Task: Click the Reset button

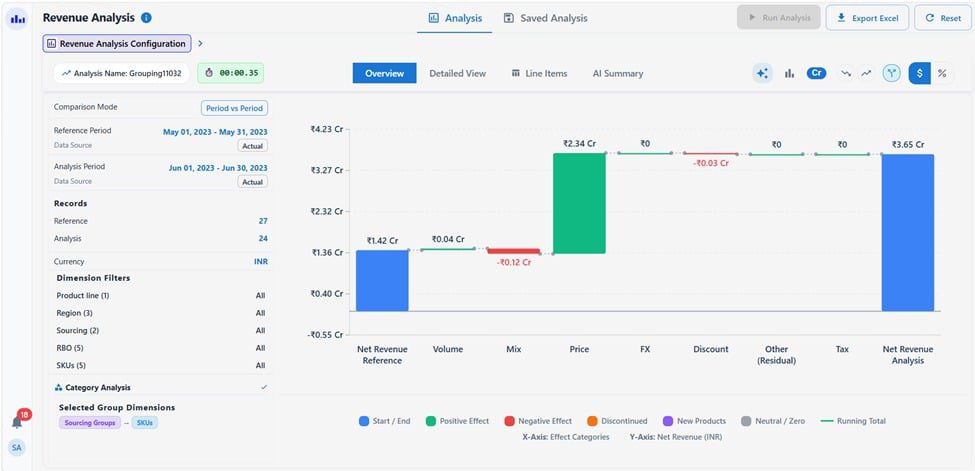Action: [x=942, y=18]
